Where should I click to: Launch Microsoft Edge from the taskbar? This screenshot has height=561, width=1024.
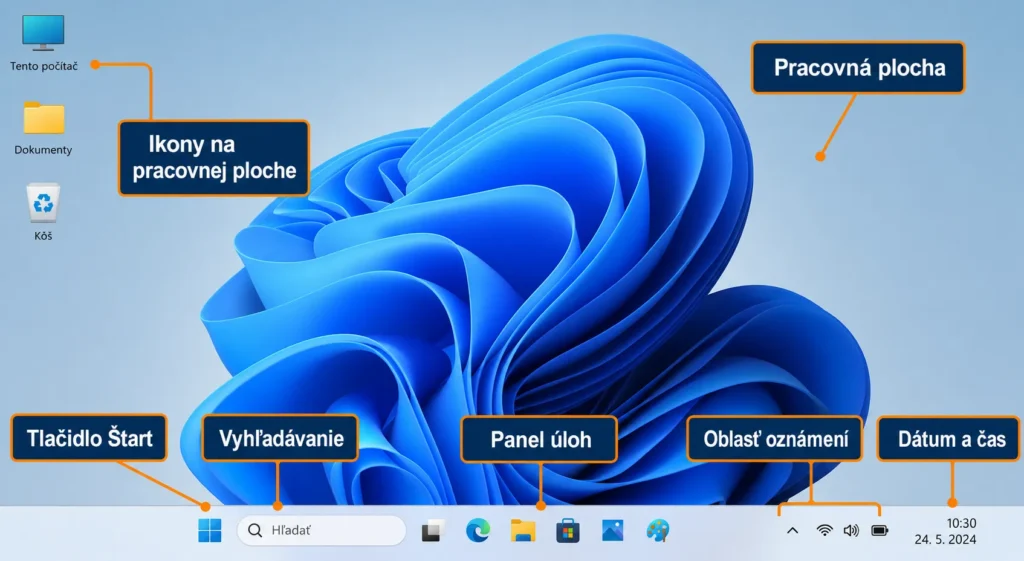coord(478,530)
